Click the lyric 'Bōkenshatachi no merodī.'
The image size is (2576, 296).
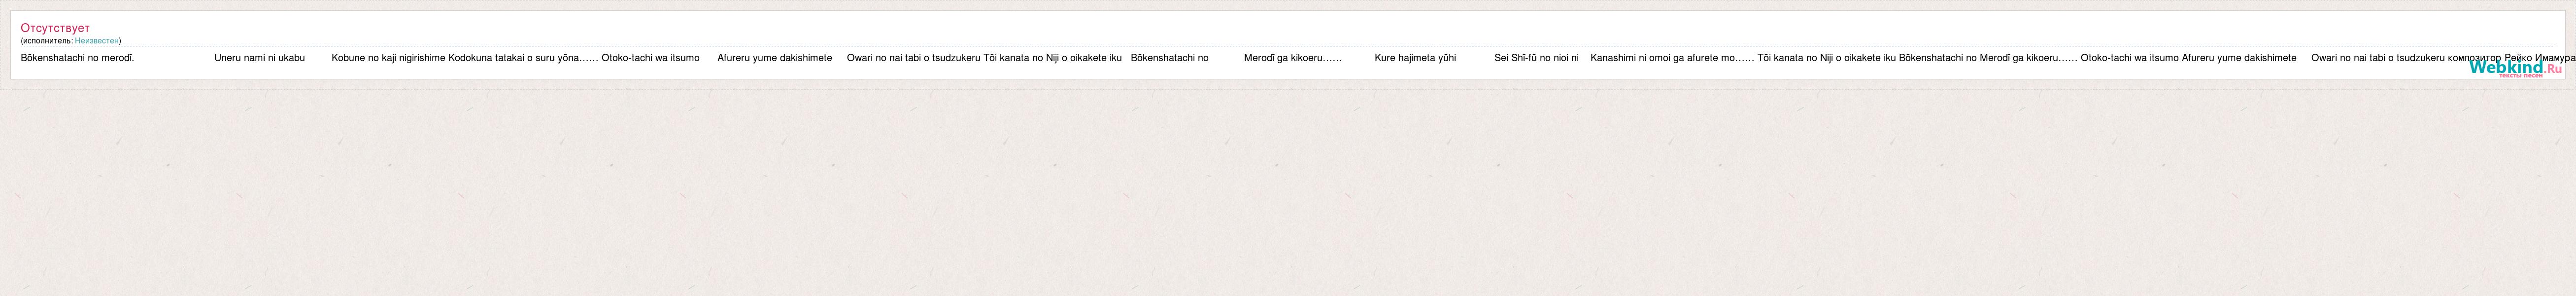pos(77,58)
